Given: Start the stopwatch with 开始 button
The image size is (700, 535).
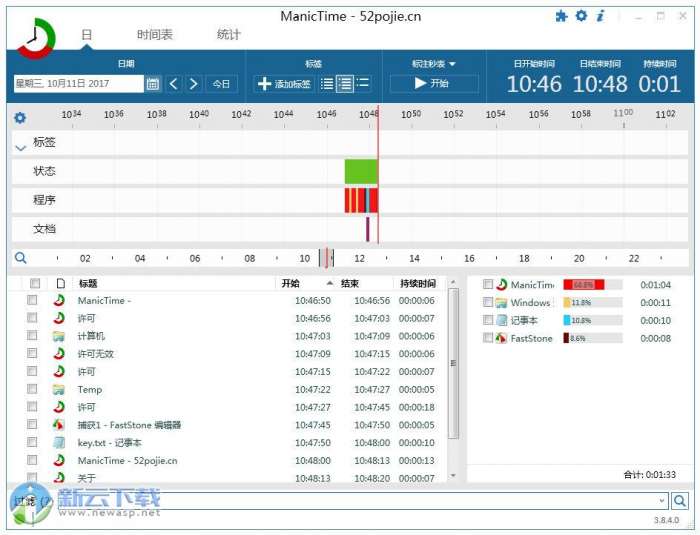Looking at the screenshot, I should point(434,84).
